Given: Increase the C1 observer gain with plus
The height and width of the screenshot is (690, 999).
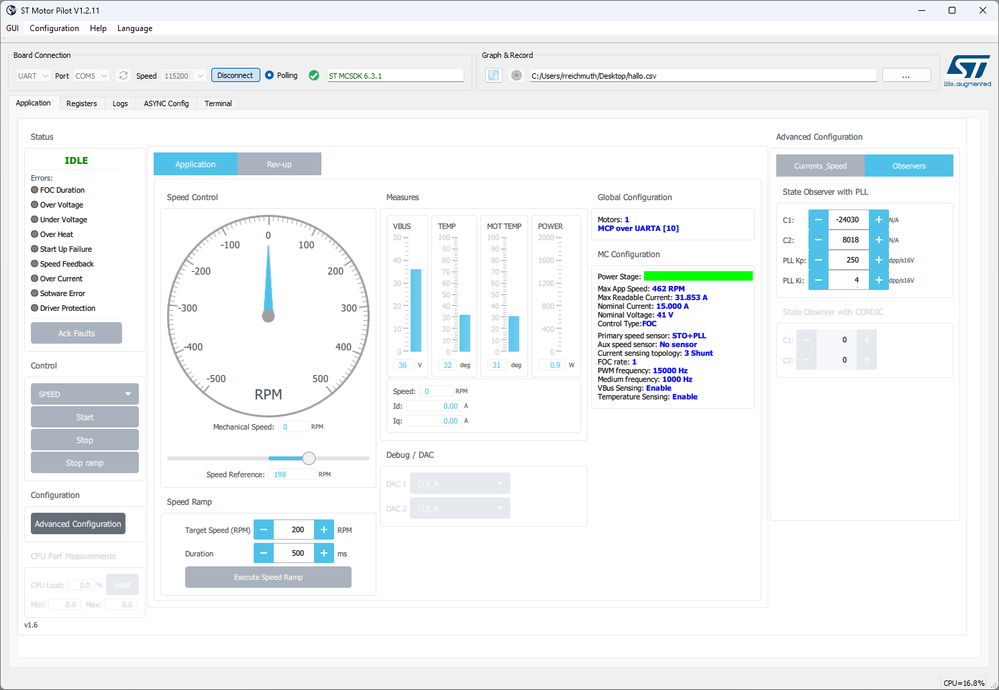Looking at the screenshot, I should pyautogui.click(x=879, y=219).
